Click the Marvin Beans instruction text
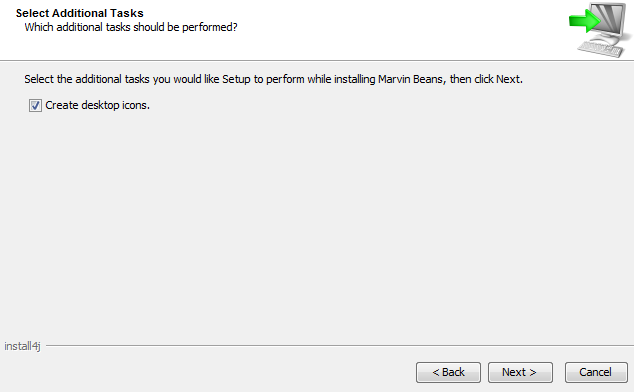The width and height of the screenshot is (634, 392). pyautogui.click(x=273, y=79)
